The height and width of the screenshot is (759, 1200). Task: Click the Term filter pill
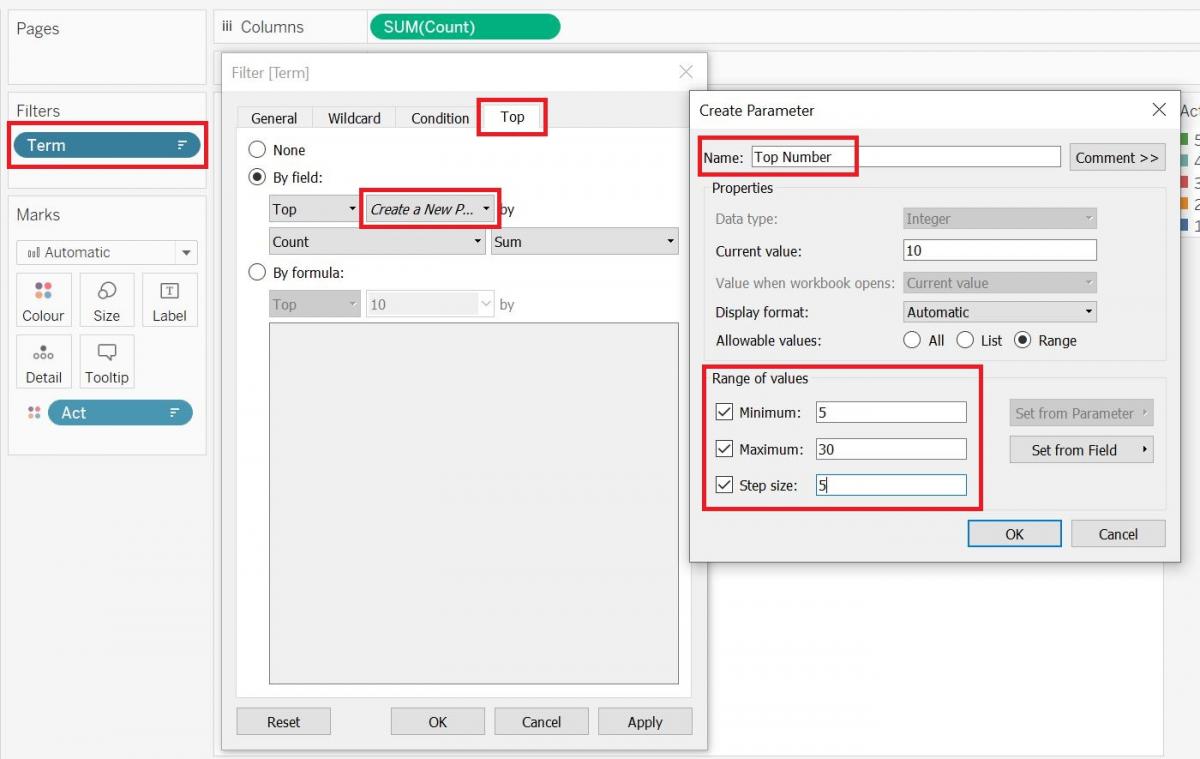(107, 145)
